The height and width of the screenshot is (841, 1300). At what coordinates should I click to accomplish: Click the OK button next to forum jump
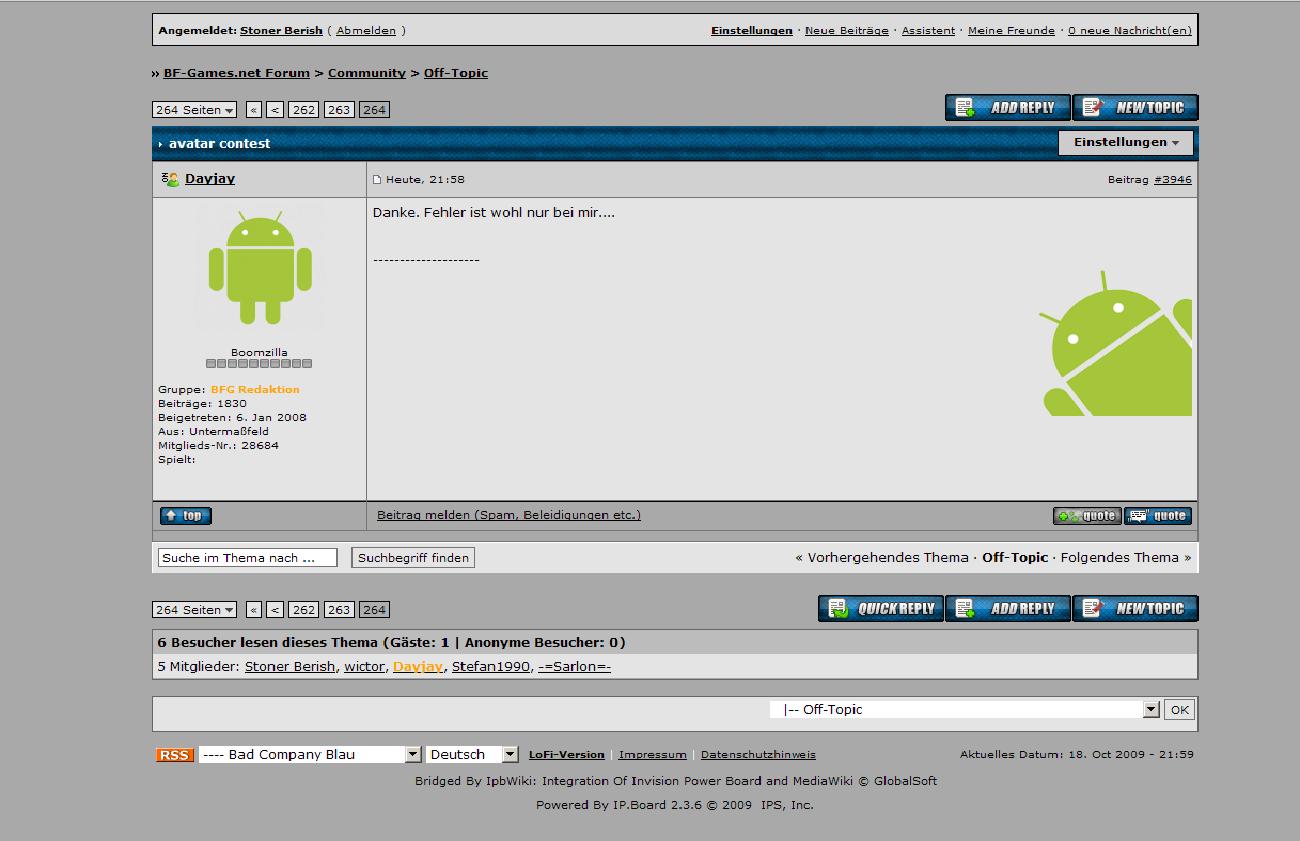click(1180, 710)
